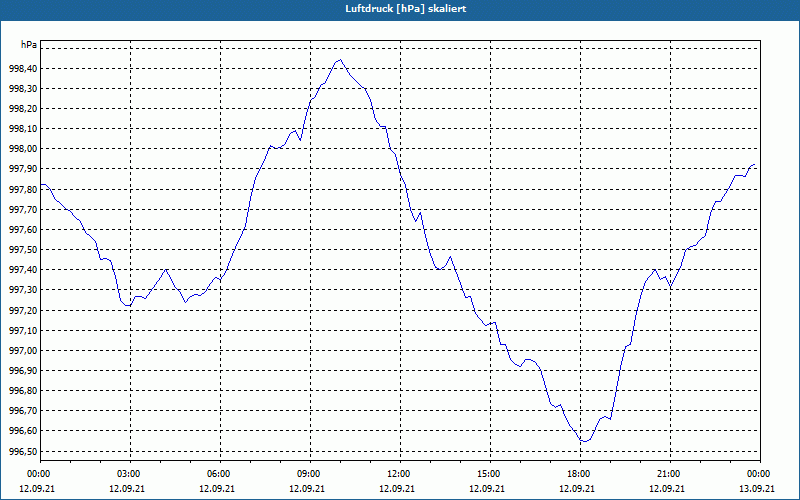The height and width of the screenshot is (500, 800).
Task: Click the 996,90 y-axis label
Action: pos(23,371)
